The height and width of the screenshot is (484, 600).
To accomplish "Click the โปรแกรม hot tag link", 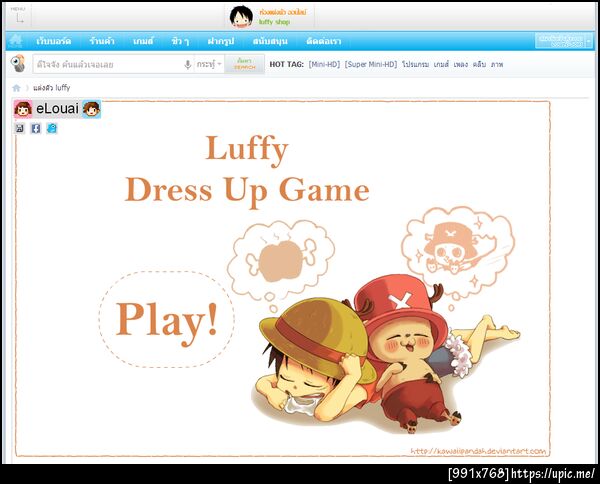I will (415, 64).
